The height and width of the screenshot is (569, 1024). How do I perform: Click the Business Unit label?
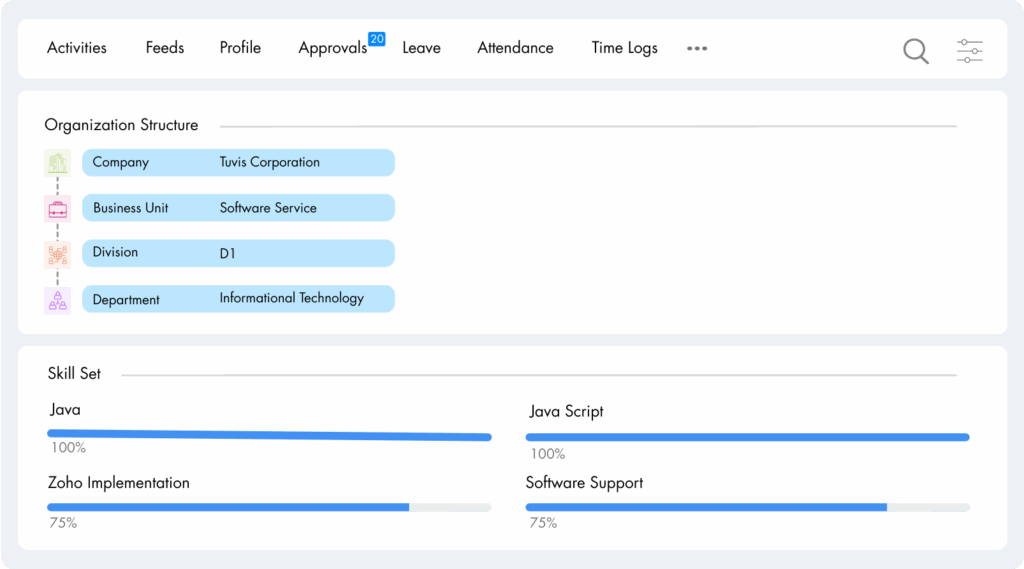(131, 208)
